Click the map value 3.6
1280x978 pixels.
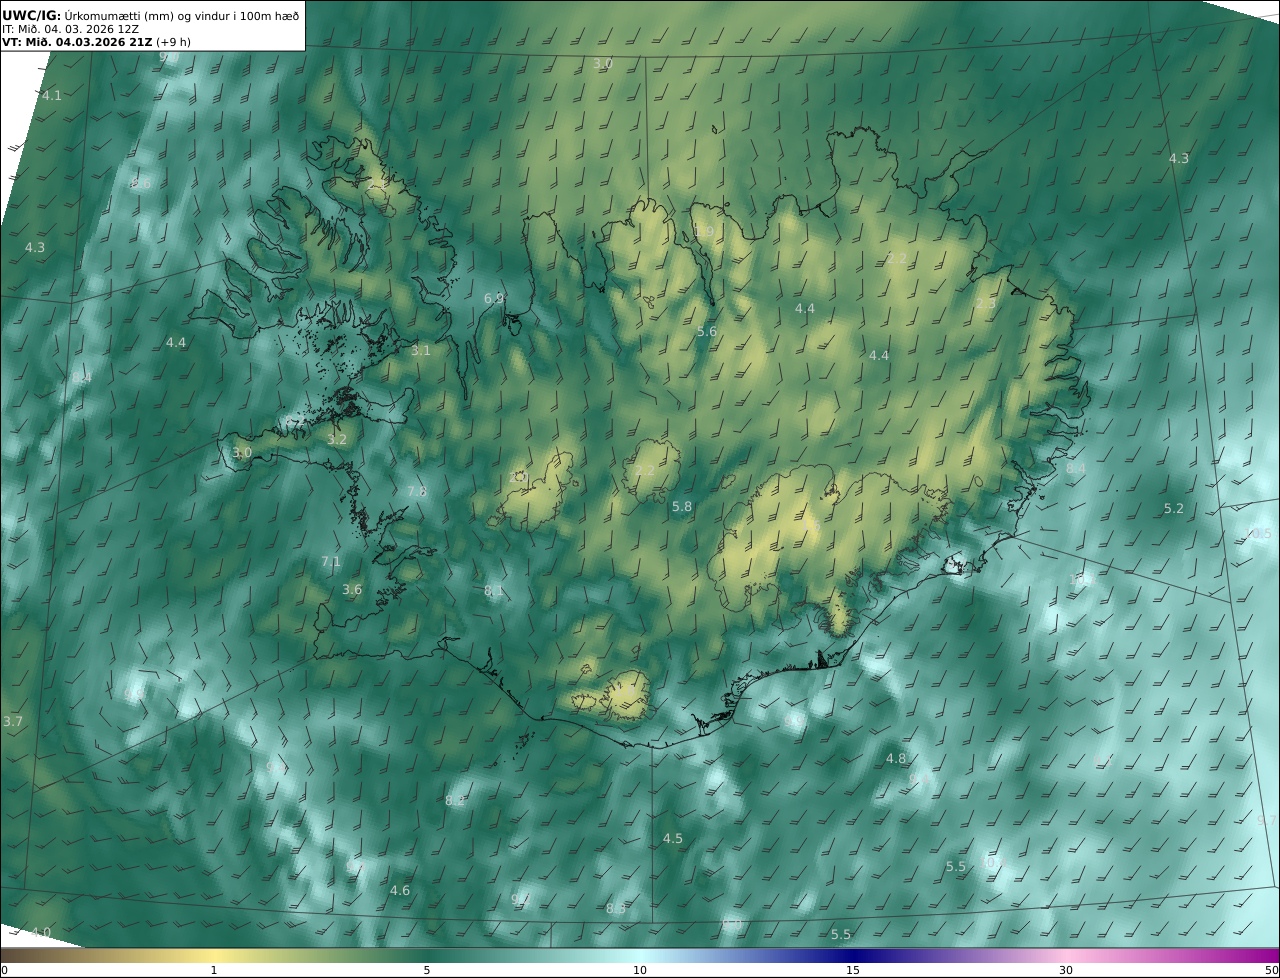point(352,590)
